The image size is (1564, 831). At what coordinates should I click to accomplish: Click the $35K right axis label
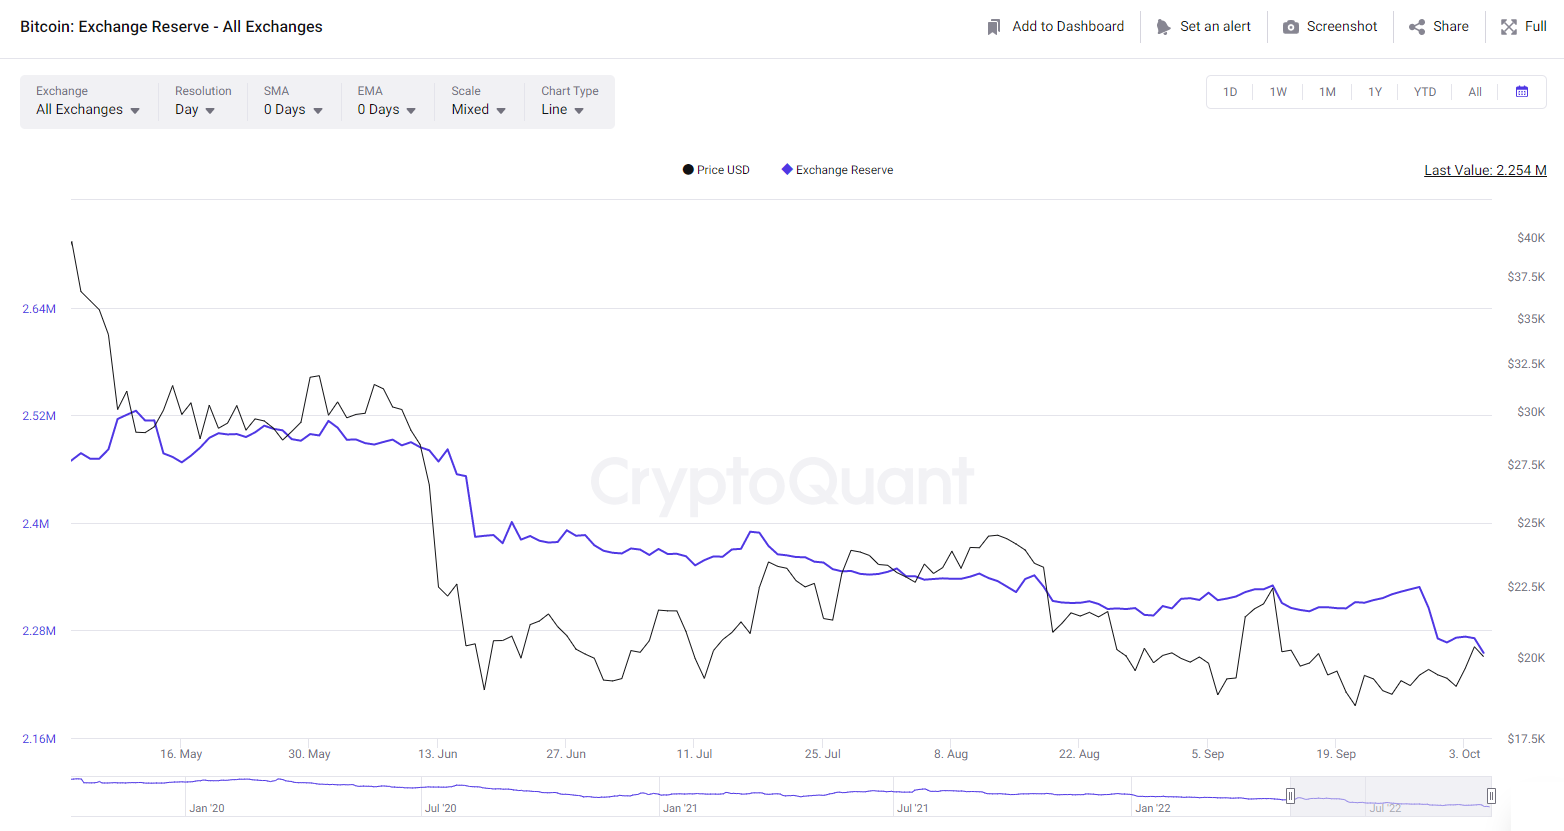(x=1531, y=319)
